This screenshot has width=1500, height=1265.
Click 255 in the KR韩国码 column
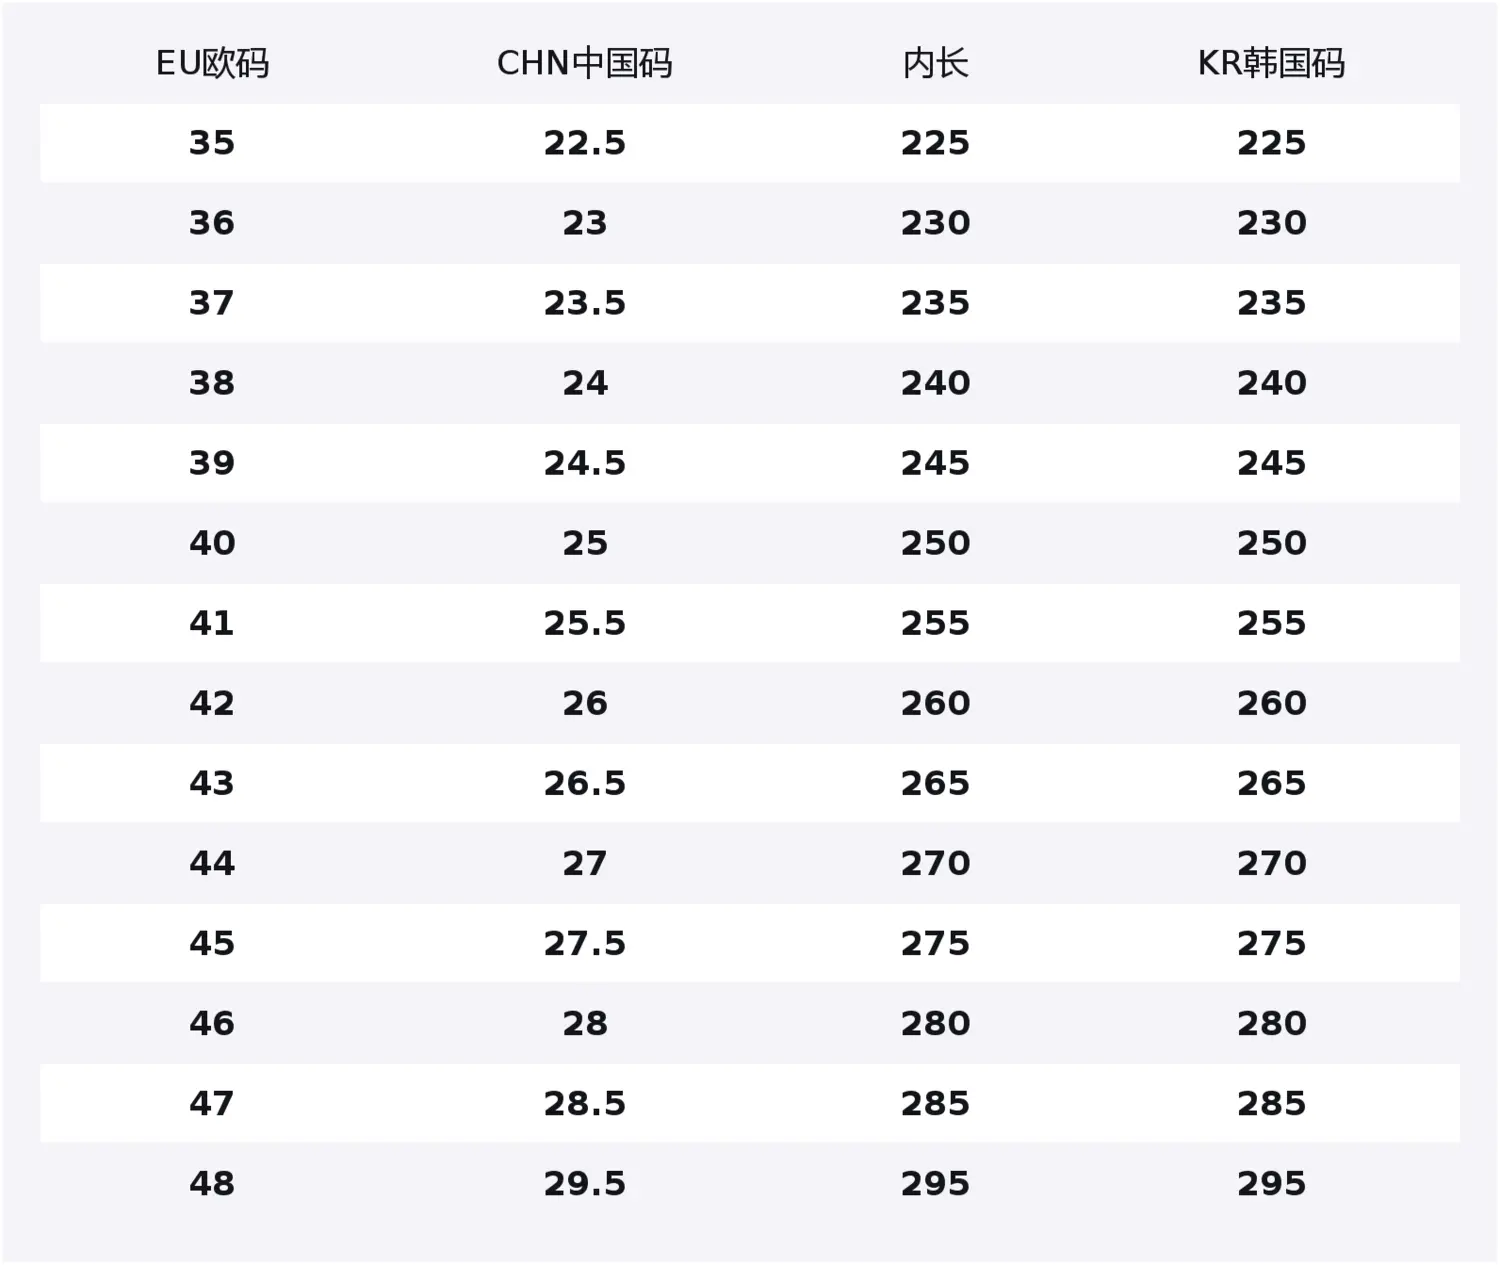[x=1271, y=623]
